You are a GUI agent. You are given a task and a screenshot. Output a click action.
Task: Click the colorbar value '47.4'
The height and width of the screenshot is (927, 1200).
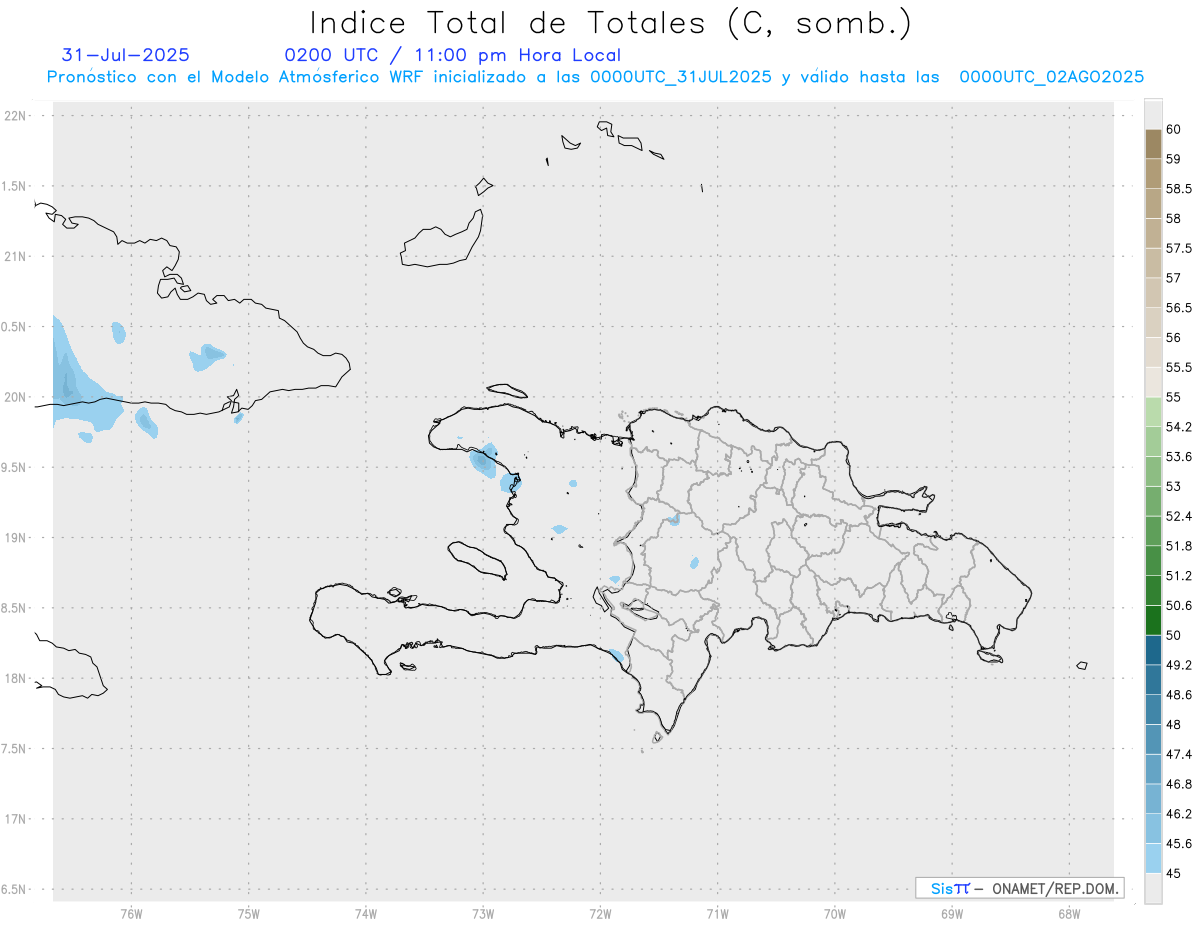tap(1179, 754)
